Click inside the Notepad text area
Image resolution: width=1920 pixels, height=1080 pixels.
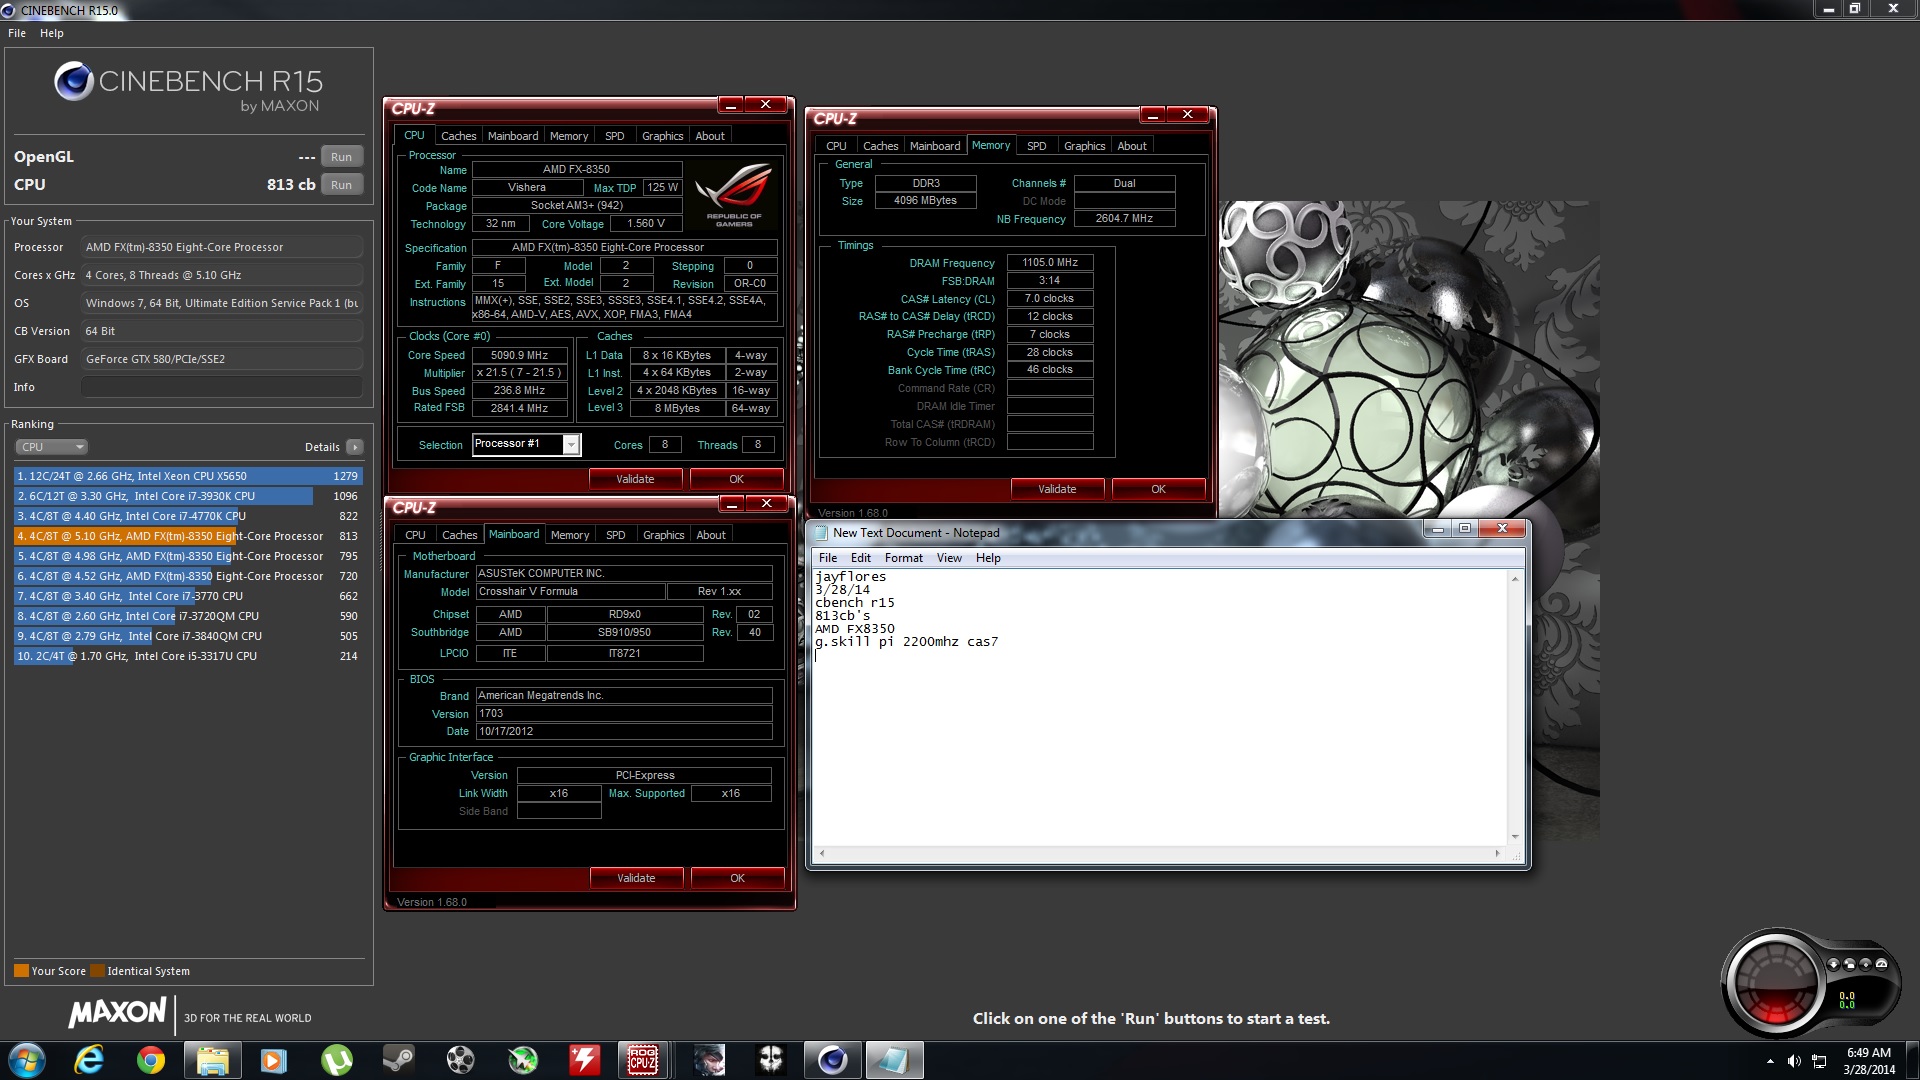click(x=1160, y=708)
